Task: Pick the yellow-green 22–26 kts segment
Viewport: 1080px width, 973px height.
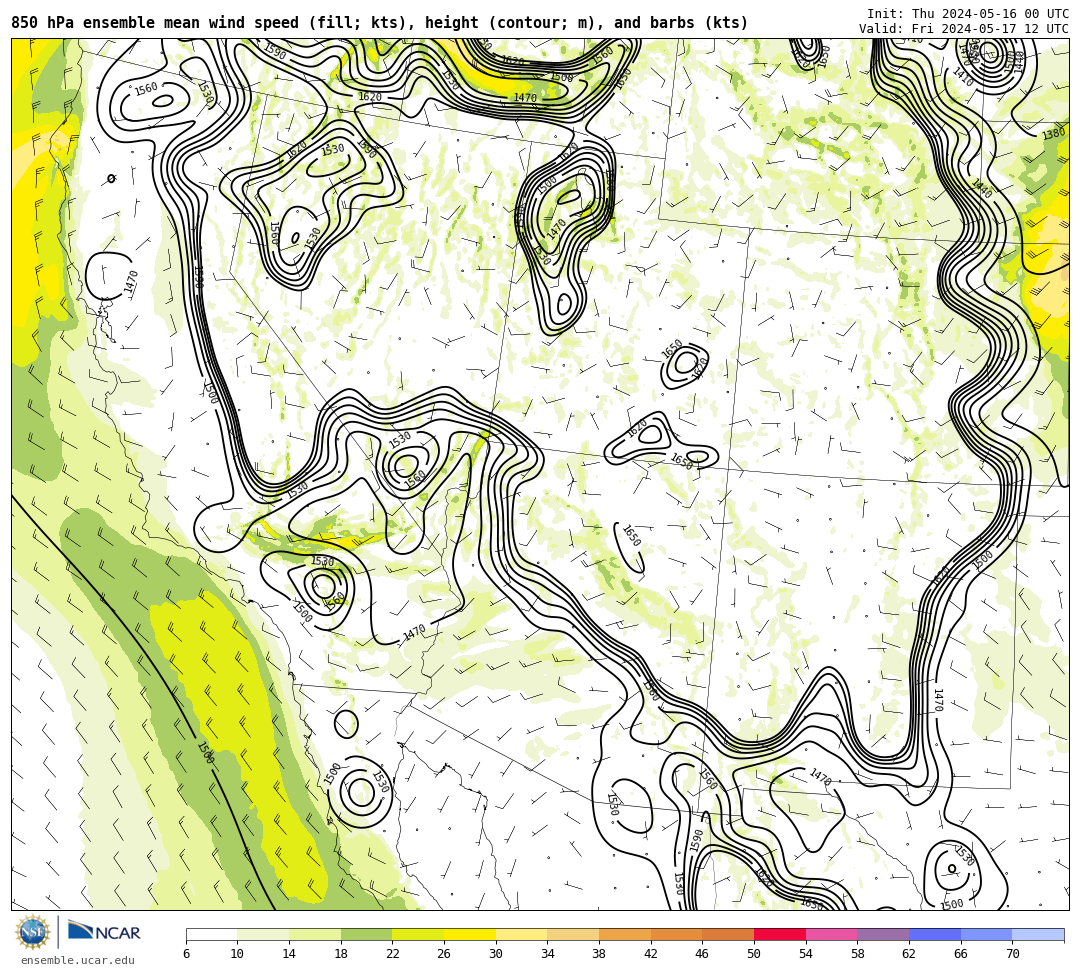Action: [418, 934]
